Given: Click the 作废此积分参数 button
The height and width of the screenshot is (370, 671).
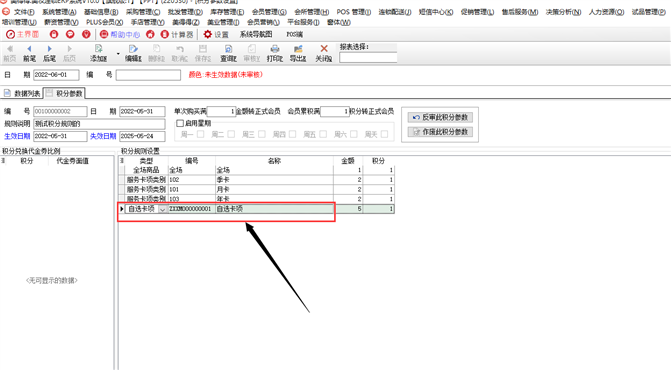Looking at the screenshot, I should point(440,132).
